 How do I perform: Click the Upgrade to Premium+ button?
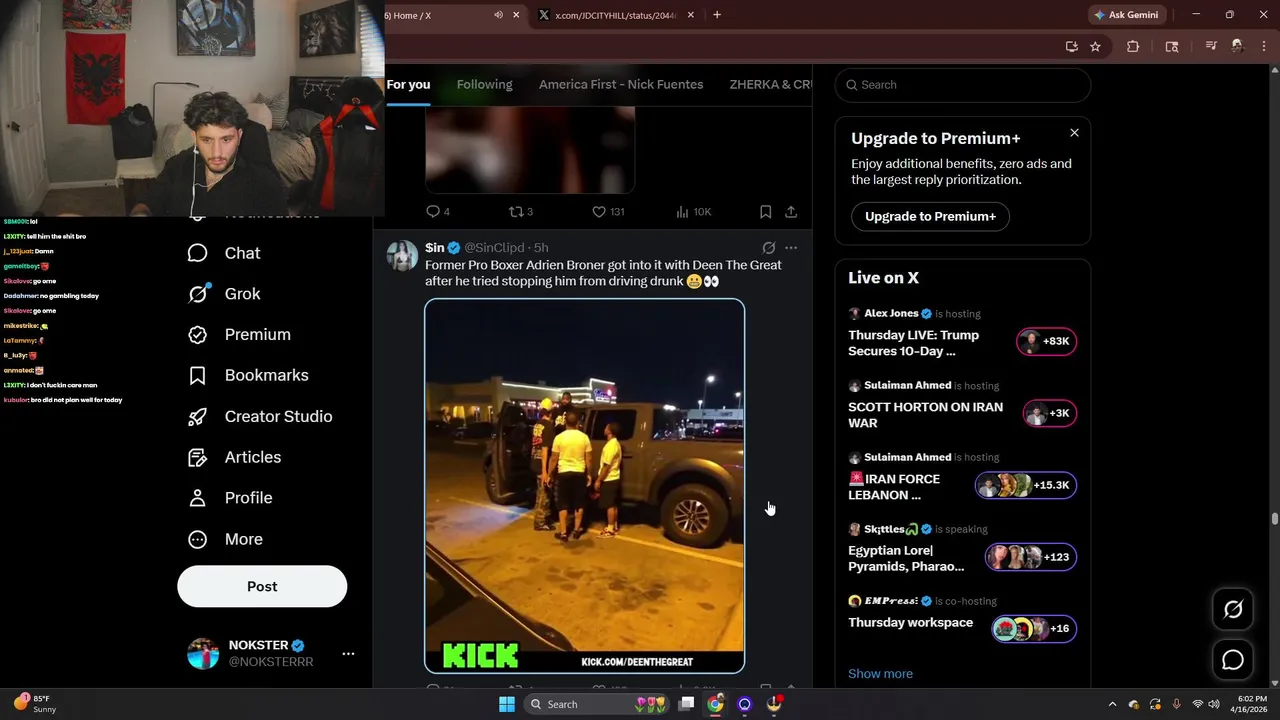[x=930, y=216]
